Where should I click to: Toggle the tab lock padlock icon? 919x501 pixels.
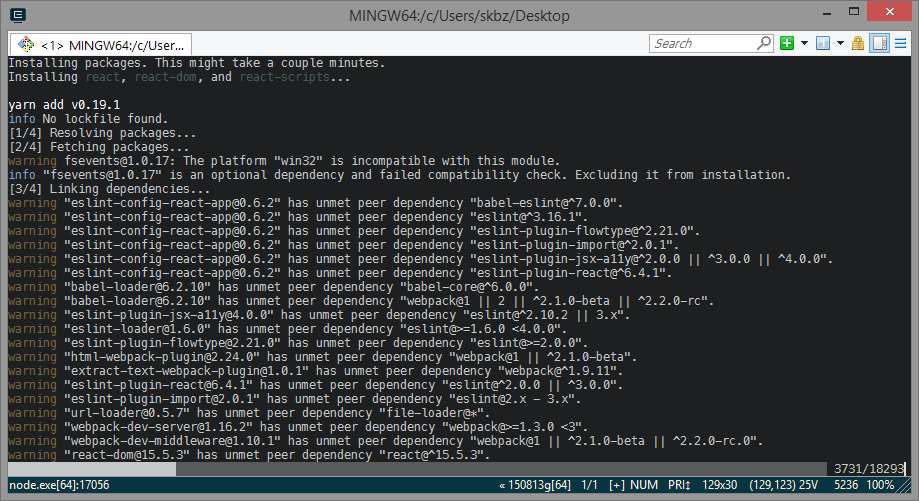click(857, 43)
